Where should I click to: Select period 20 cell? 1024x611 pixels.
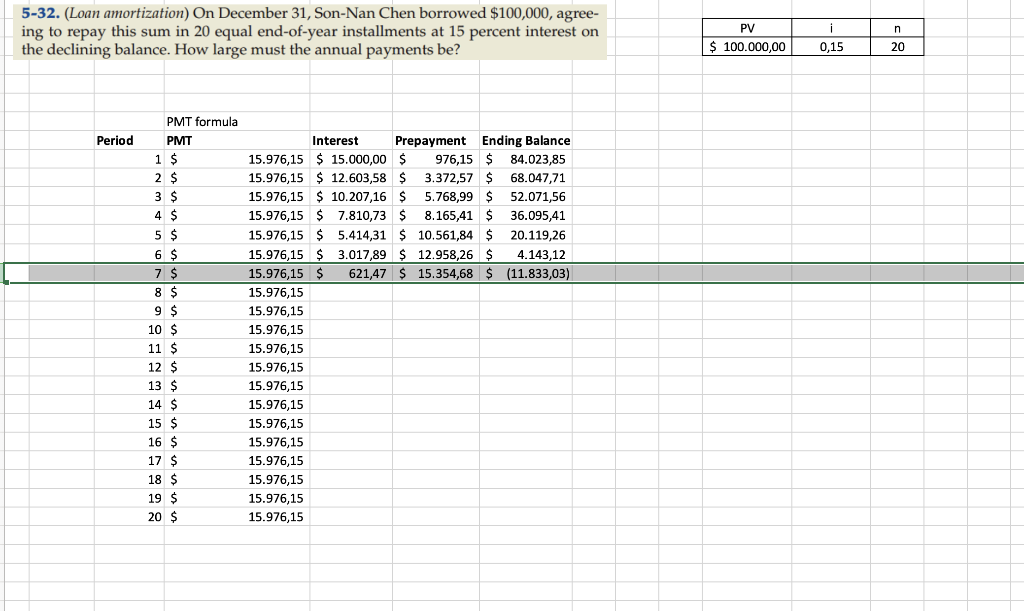pos(129,517)
